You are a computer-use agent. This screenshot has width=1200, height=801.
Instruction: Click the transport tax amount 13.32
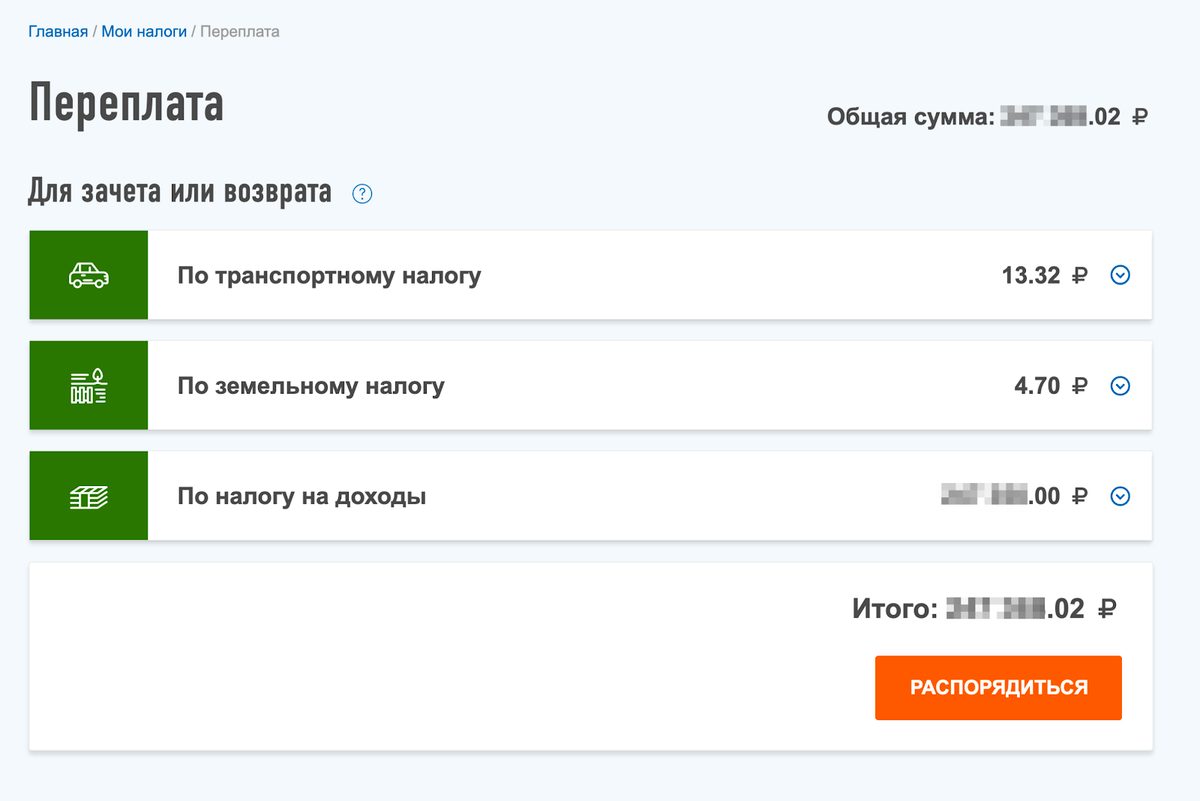[1031, 275]
